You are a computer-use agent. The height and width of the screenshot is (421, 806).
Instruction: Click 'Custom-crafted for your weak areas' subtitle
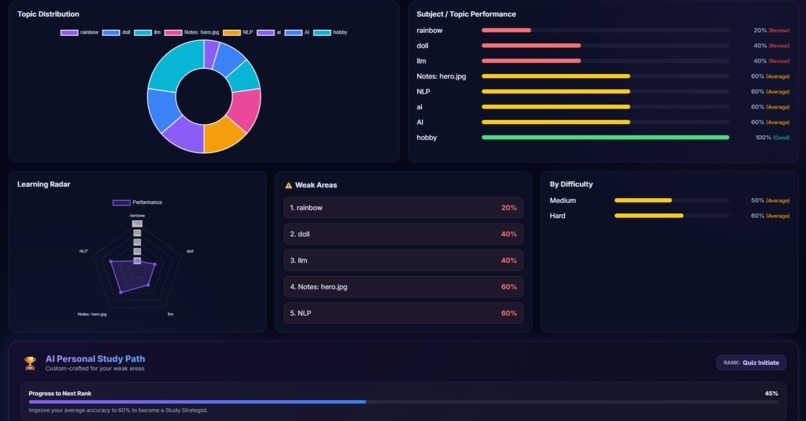point(95,369)
